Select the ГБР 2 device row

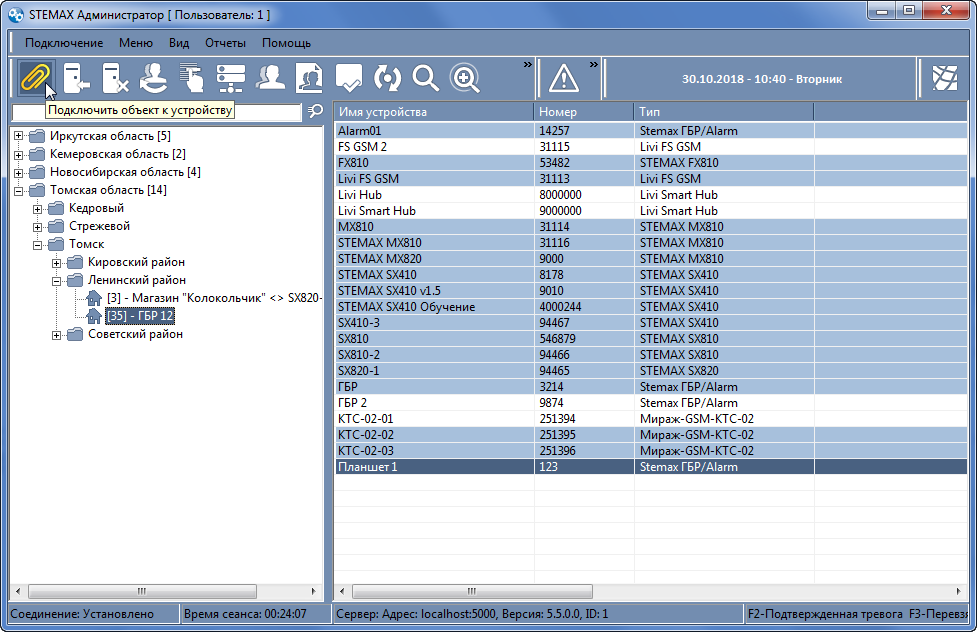coord(651,403)
